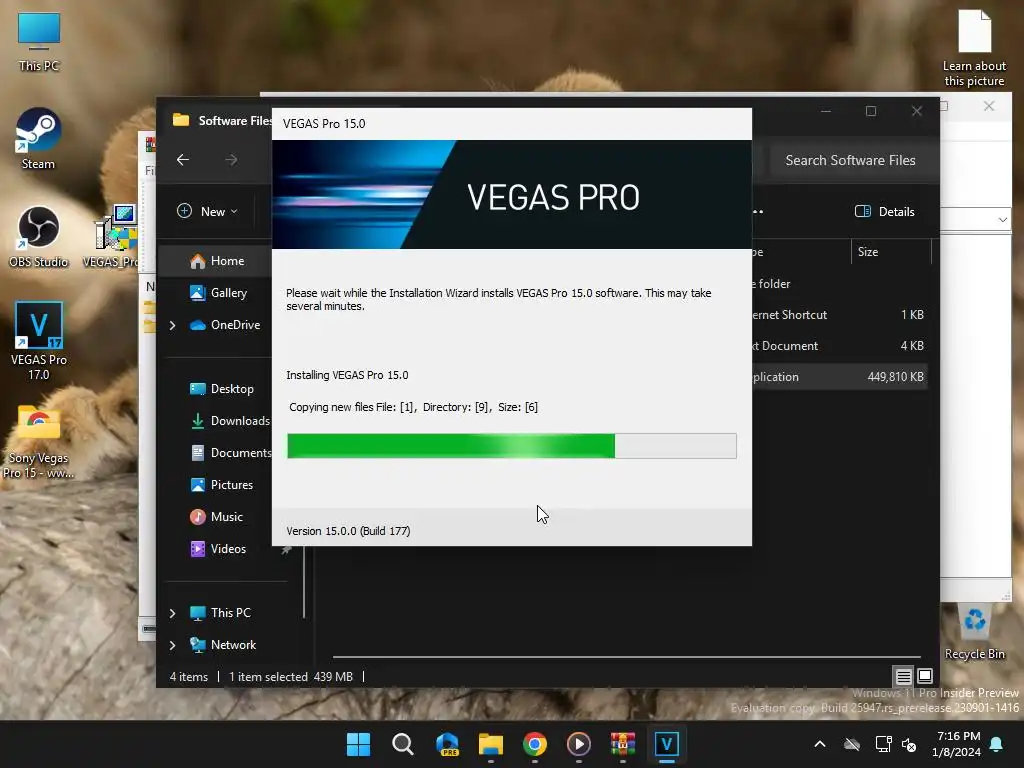Expand the This PC tree node

coord(172,613)
